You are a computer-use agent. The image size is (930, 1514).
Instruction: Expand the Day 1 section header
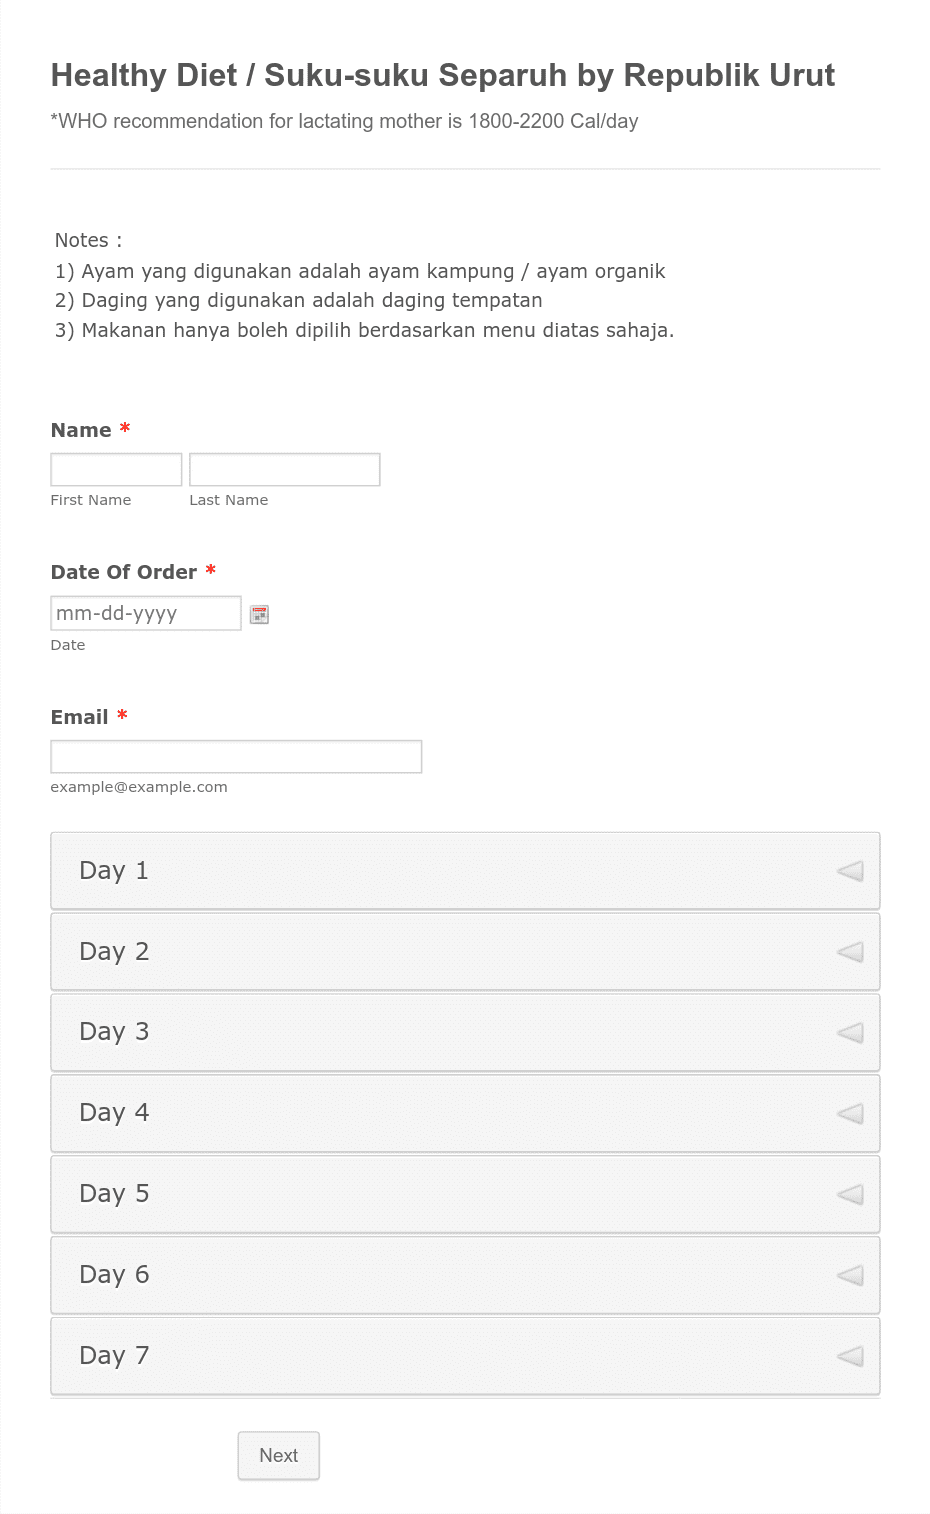465,871
